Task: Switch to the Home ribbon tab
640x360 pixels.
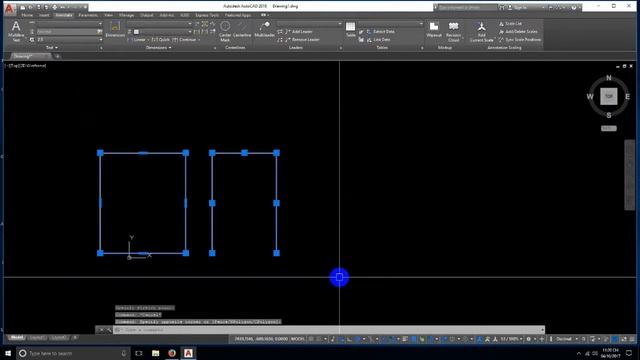Action: pos(27,15)
